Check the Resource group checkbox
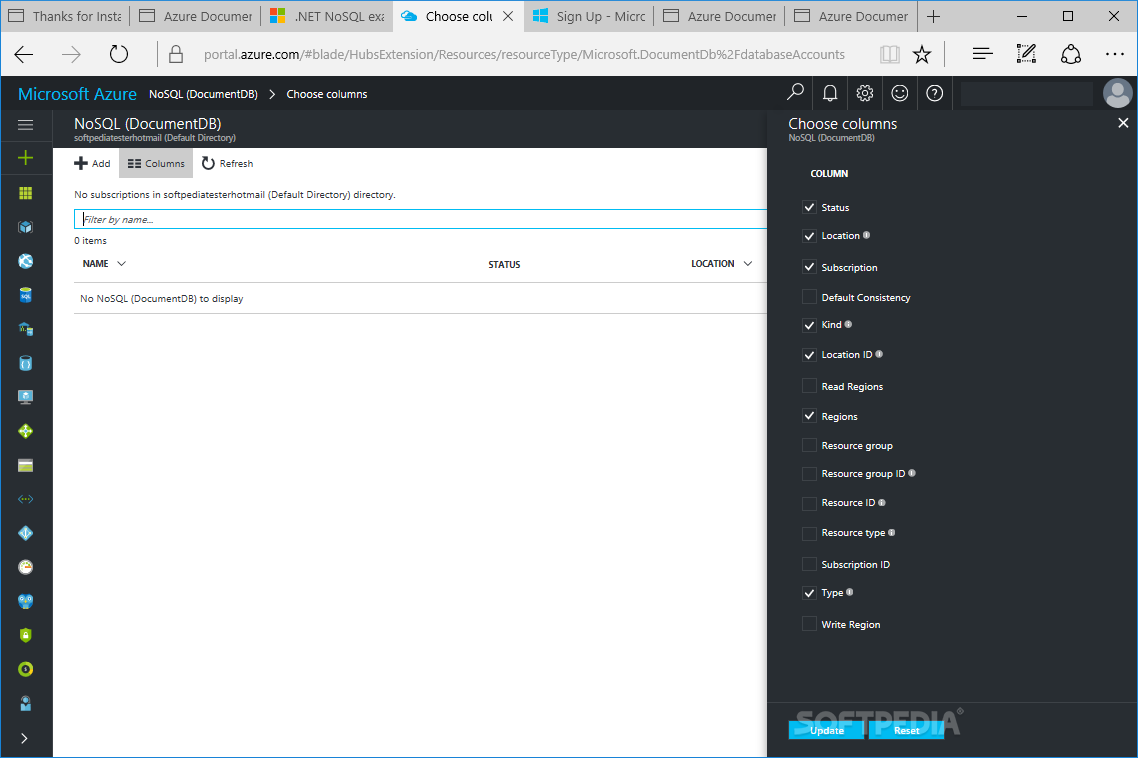 point(809,445)
